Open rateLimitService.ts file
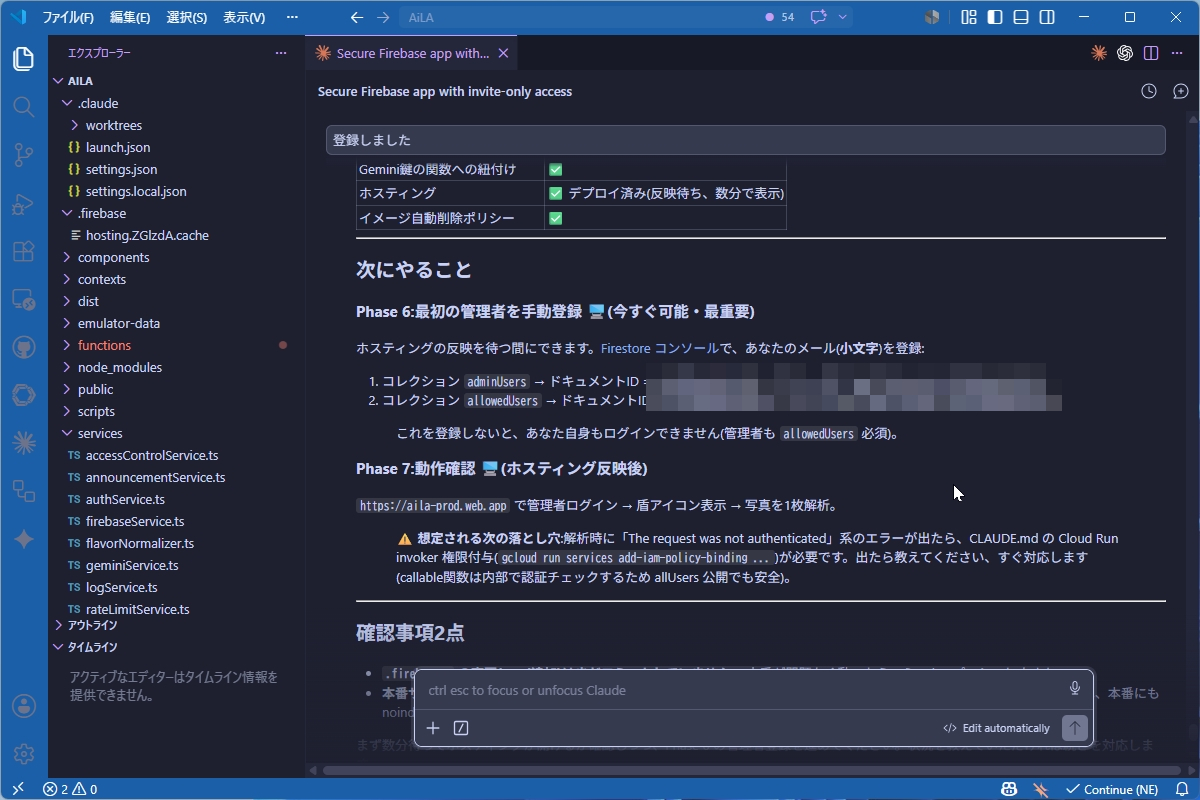Viewport: 1200px width, 800px height. pyautogui.click(x=177, y=609)
